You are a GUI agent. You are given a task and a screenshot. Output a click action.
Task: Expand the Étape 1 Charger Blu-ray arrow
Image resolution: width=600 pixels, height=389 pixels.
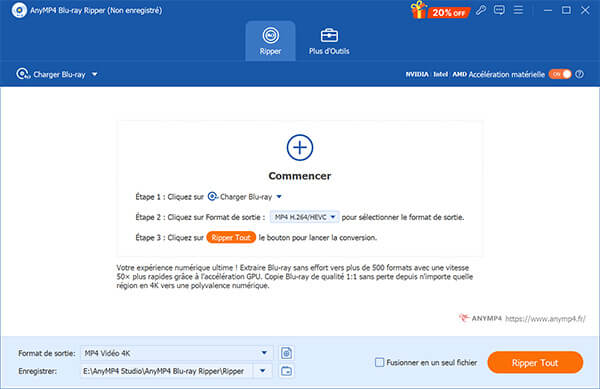click(279, 197)
